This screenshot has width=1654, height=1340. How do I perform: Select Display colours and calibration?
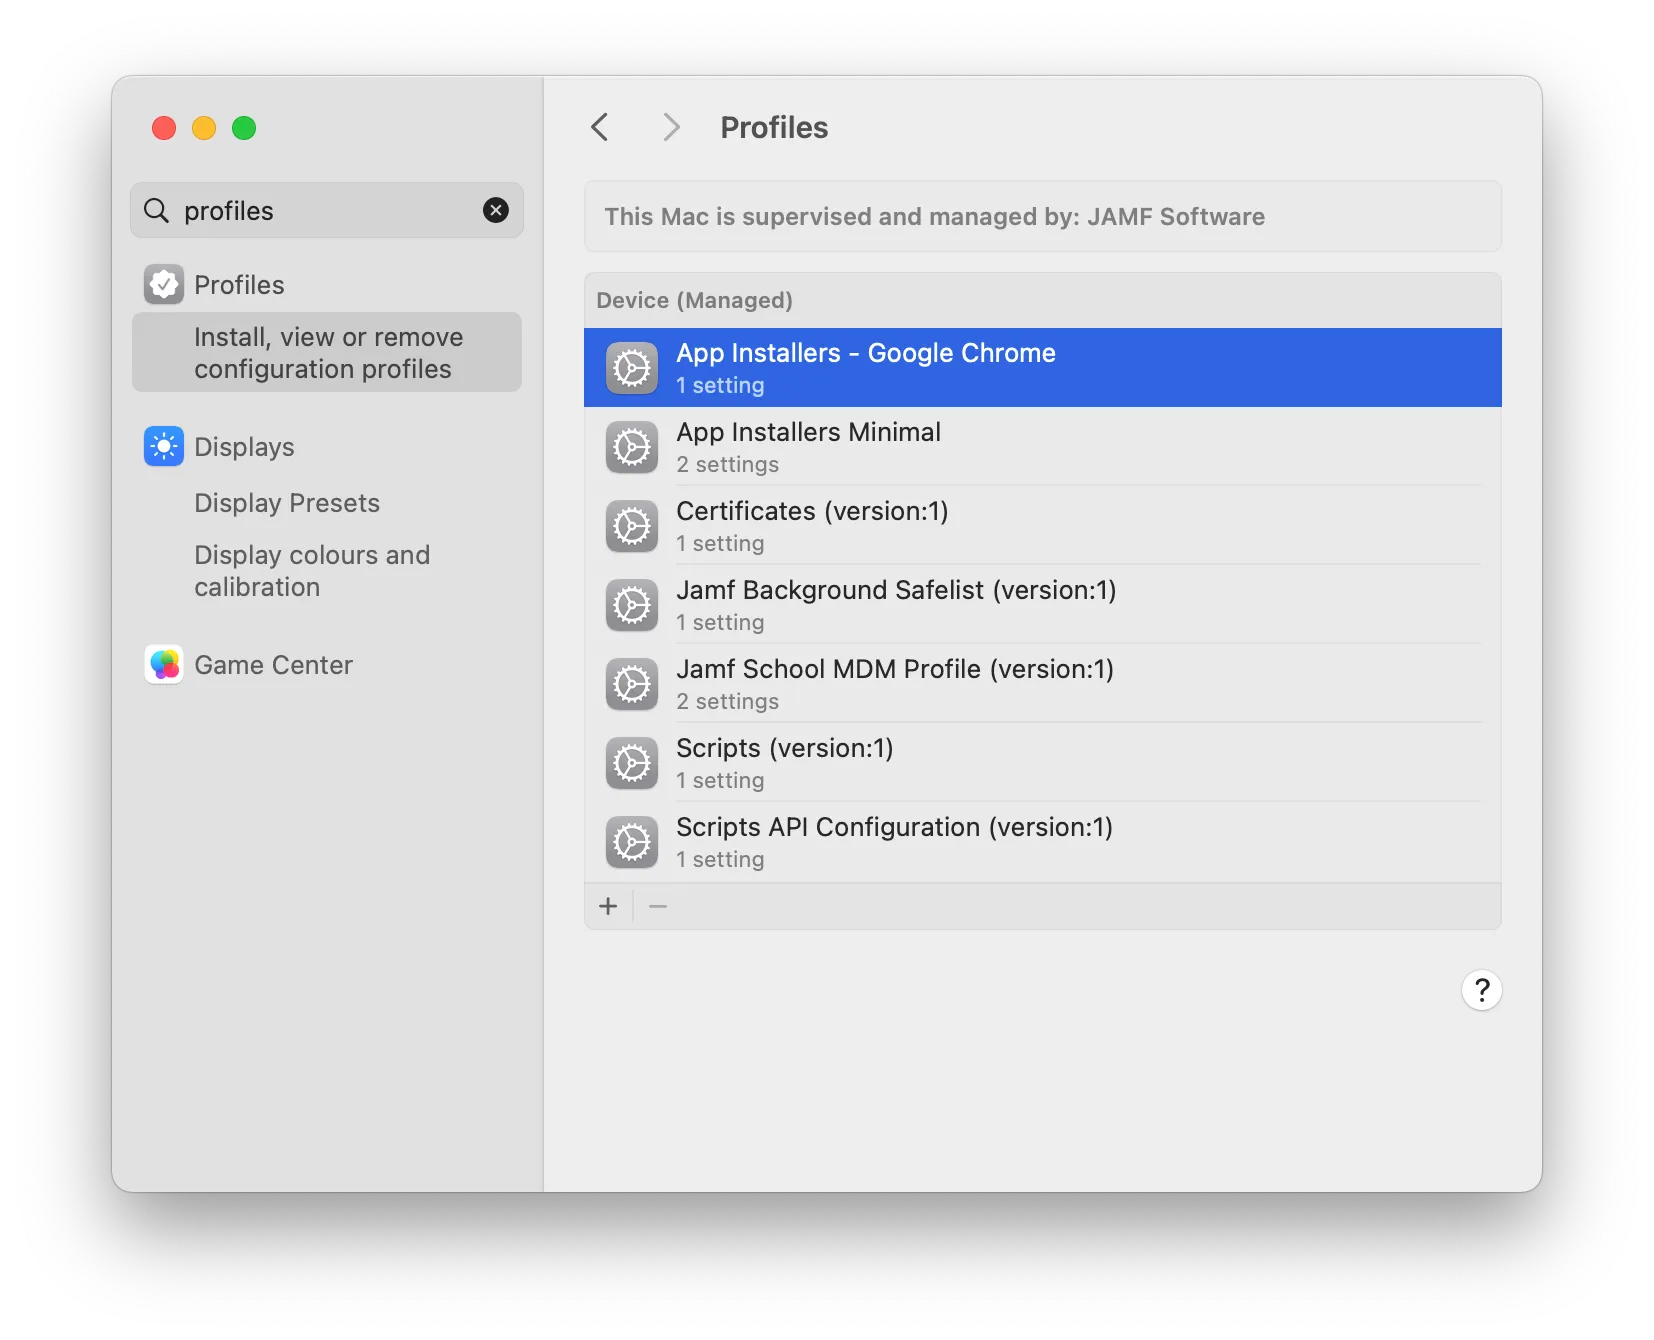(x=311, y=571)
